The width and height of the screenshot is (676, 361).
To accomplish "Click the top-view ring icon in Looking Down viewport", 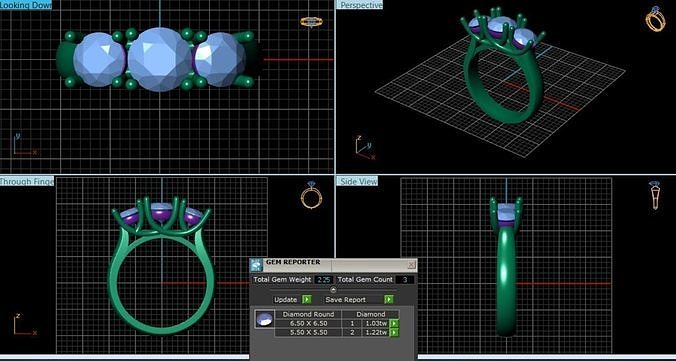I will pos(311,22).
